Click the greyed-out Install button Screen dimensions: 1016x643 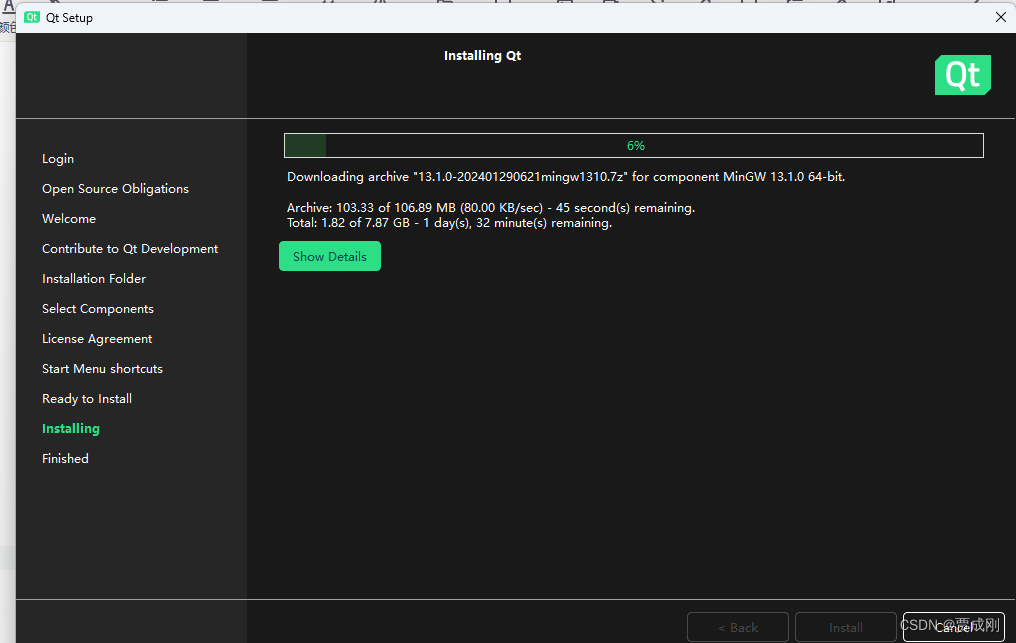pyautogui.click(x=846, y=627)
